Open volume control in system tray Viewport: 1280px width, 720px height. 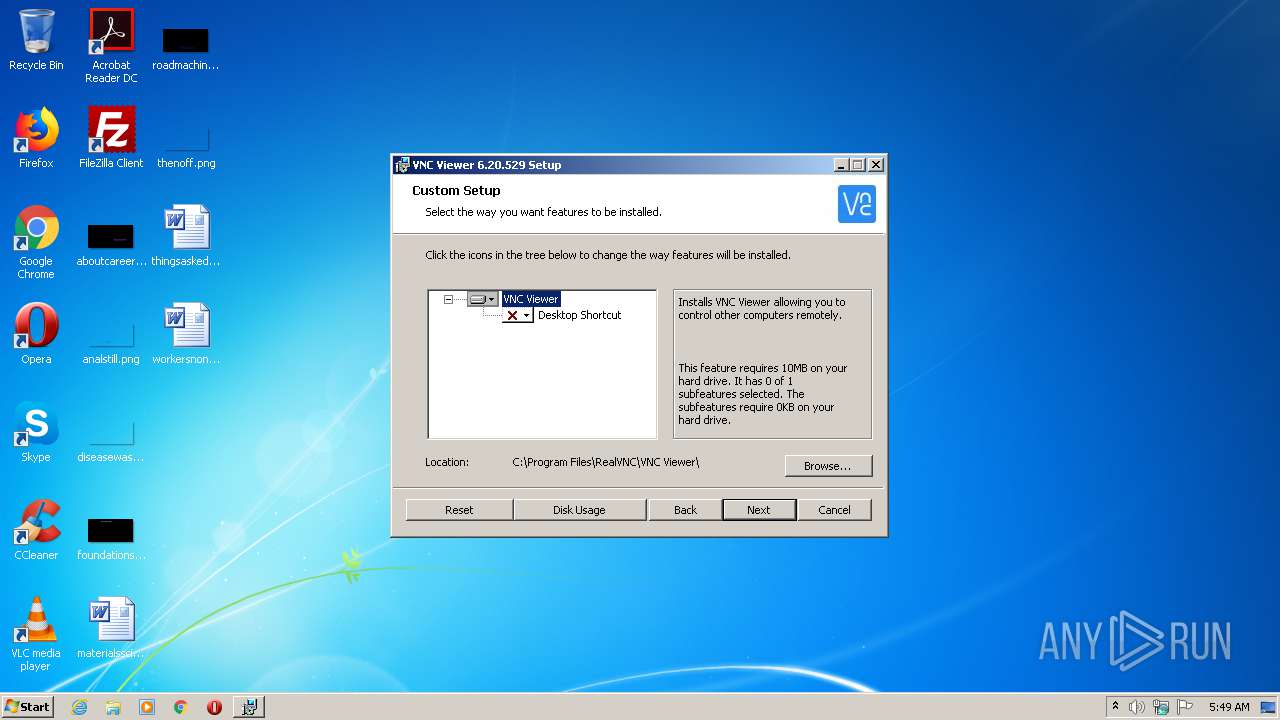[x=1137, y=707]
